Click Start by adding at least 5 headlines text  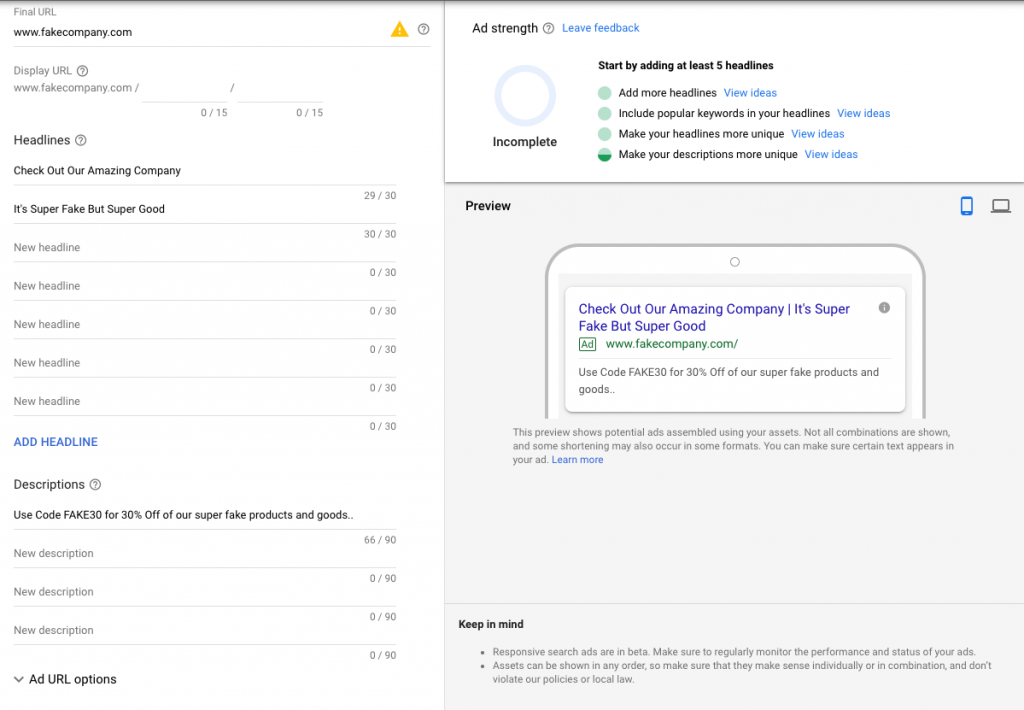pyautogui.click(x=686, y=66)
